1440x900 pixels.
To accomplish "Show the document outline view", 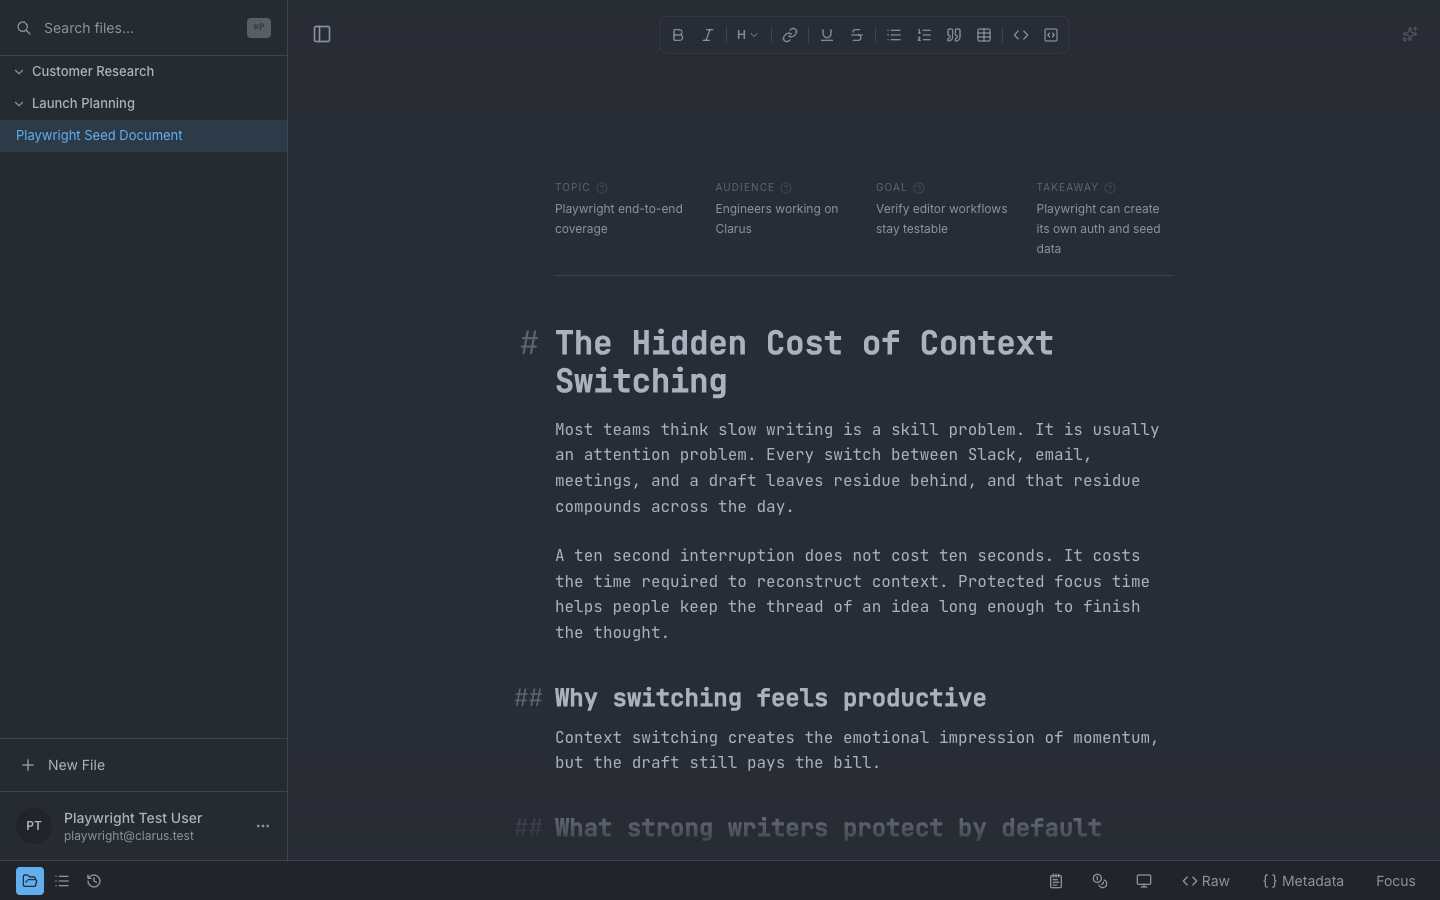I will (x=62, y=881).
